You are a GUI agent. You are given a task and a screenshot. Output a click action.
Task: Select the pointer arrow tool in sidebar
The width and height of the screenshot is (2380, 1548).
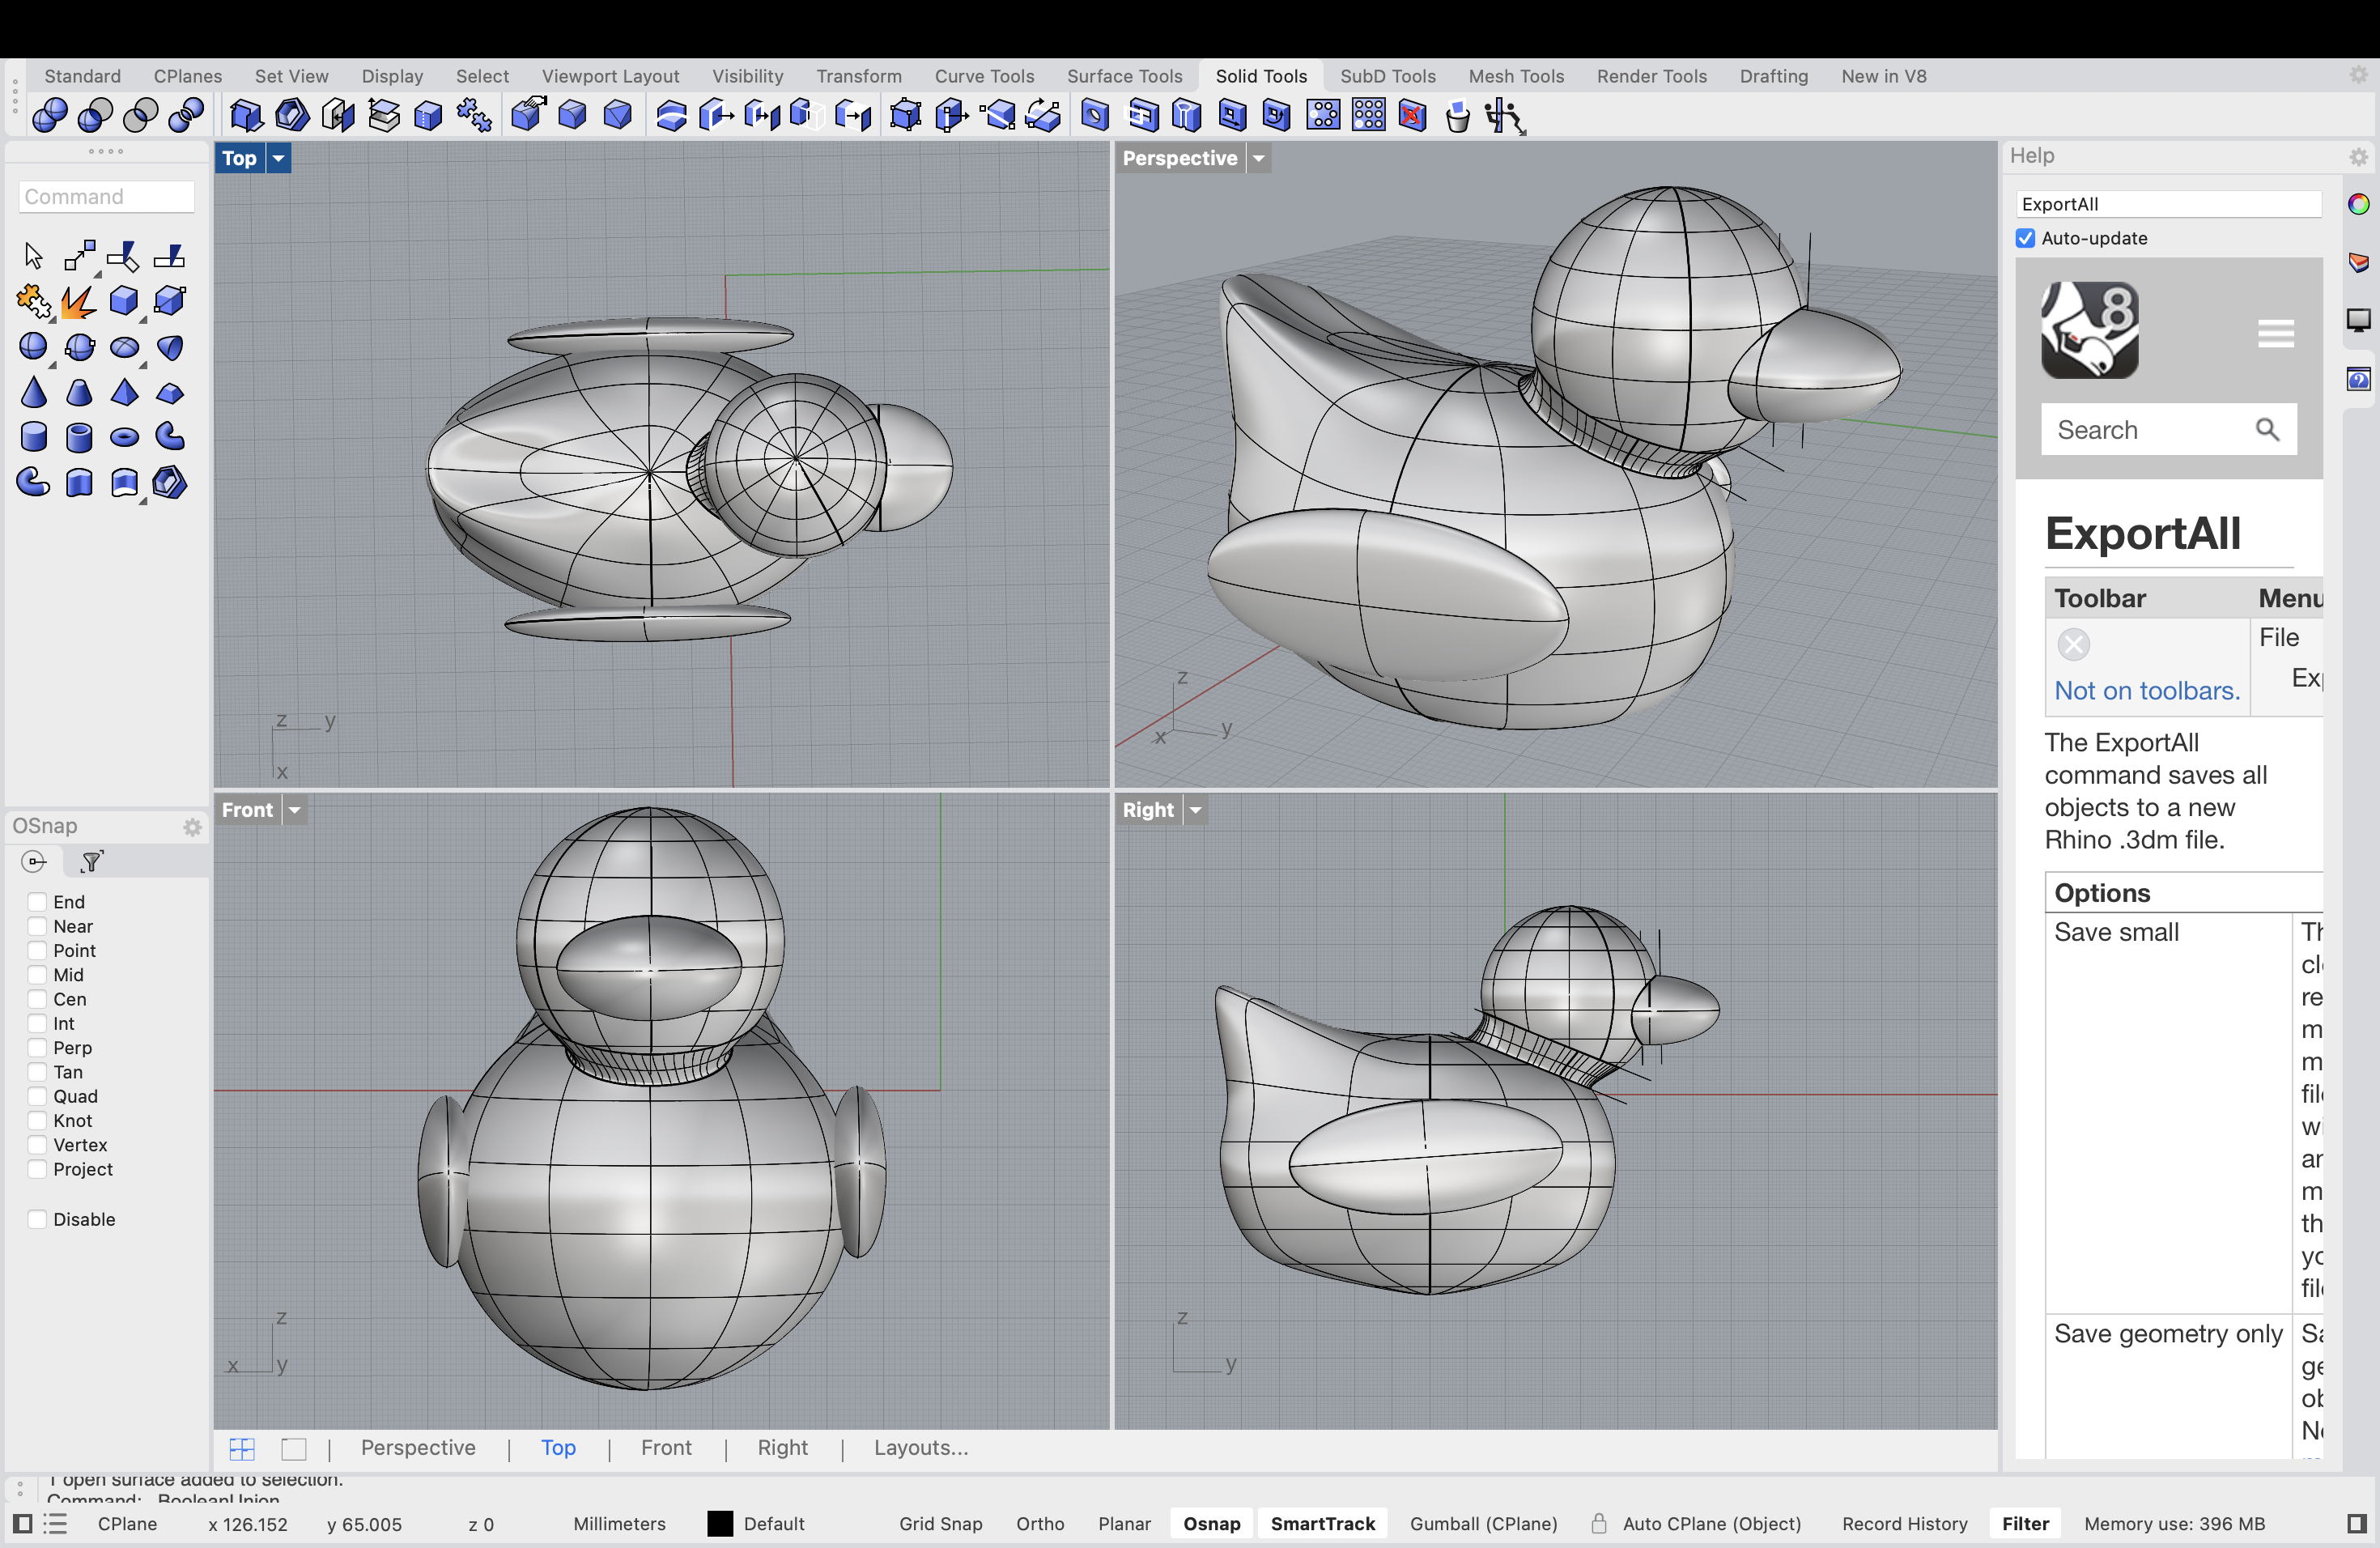tap(33, 256)
